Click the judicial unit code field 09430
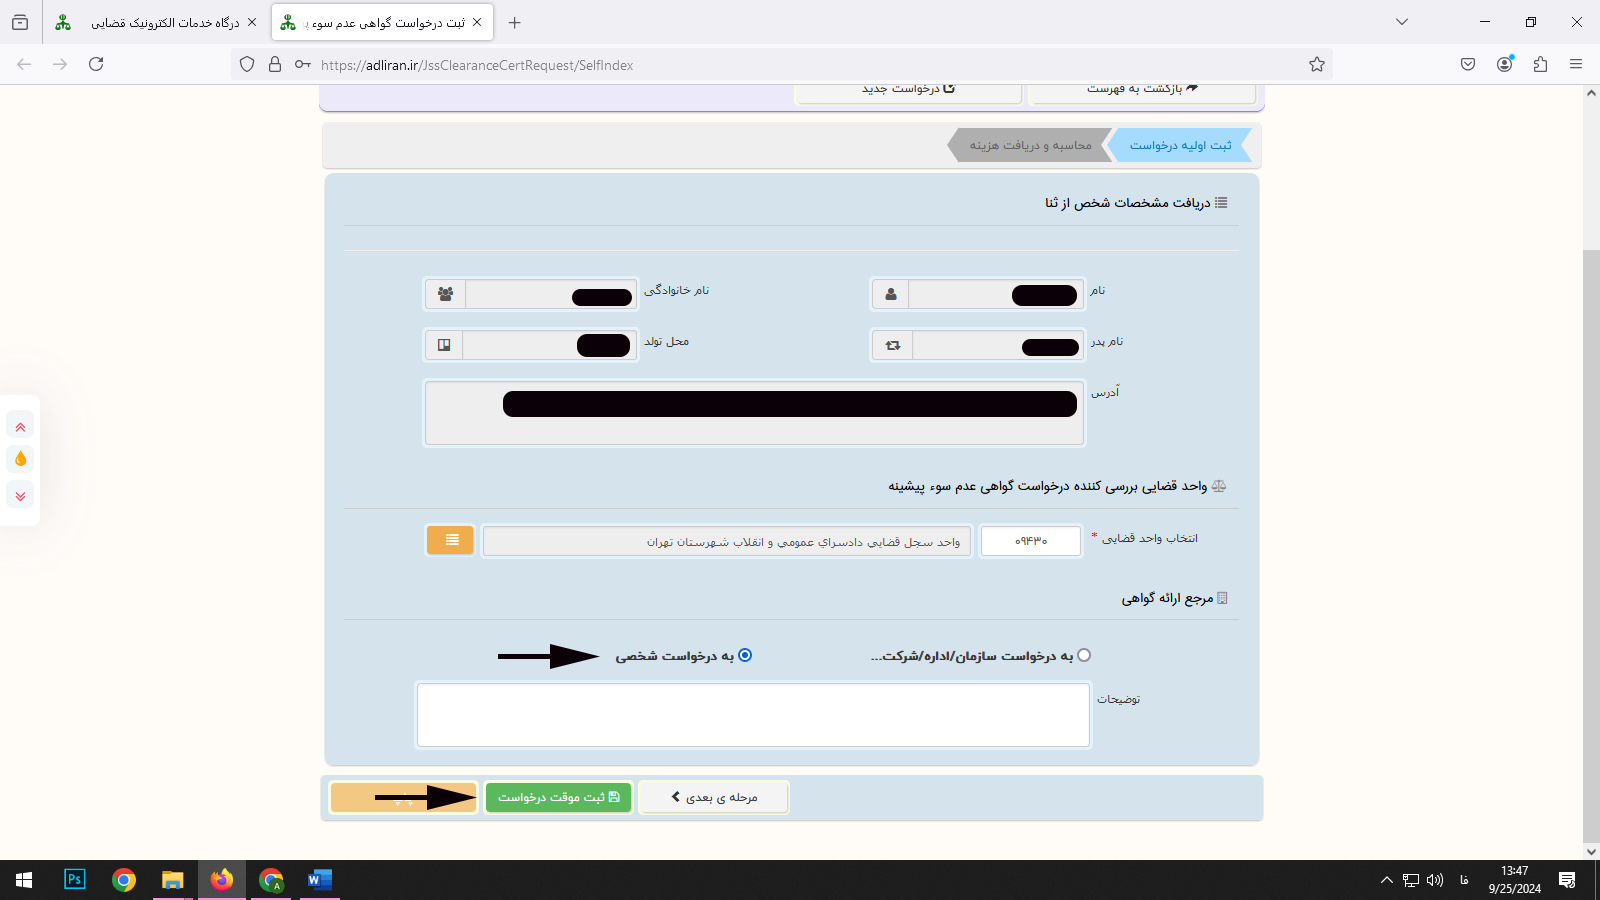This screenshot has width=1600, height=900. point(1031,541)
